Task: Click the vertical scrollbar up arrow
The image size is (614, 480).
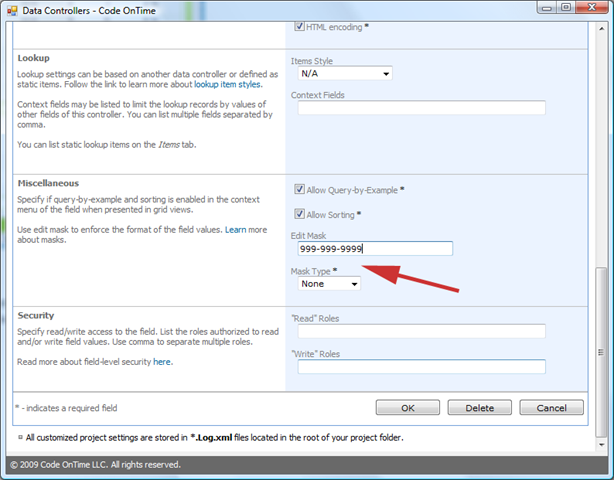Action: (601, 28)
